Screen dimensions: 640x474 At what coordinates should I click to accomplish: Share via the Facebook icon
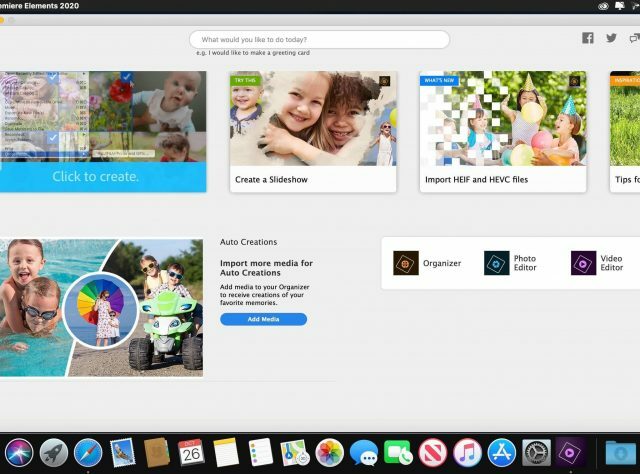pyautogui.click(x=588, y=38)
